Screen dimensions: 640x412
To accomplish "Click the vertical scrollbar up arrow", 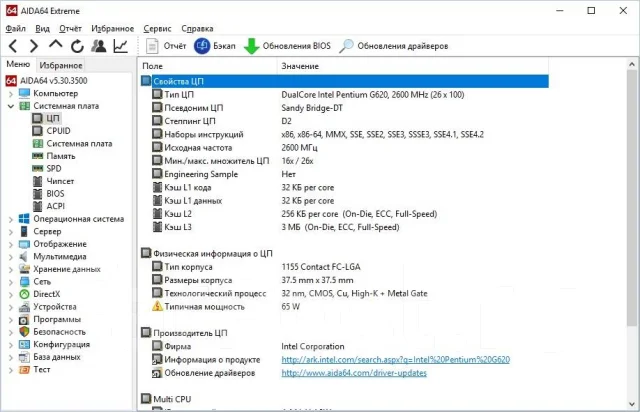I will pos(632,65).
